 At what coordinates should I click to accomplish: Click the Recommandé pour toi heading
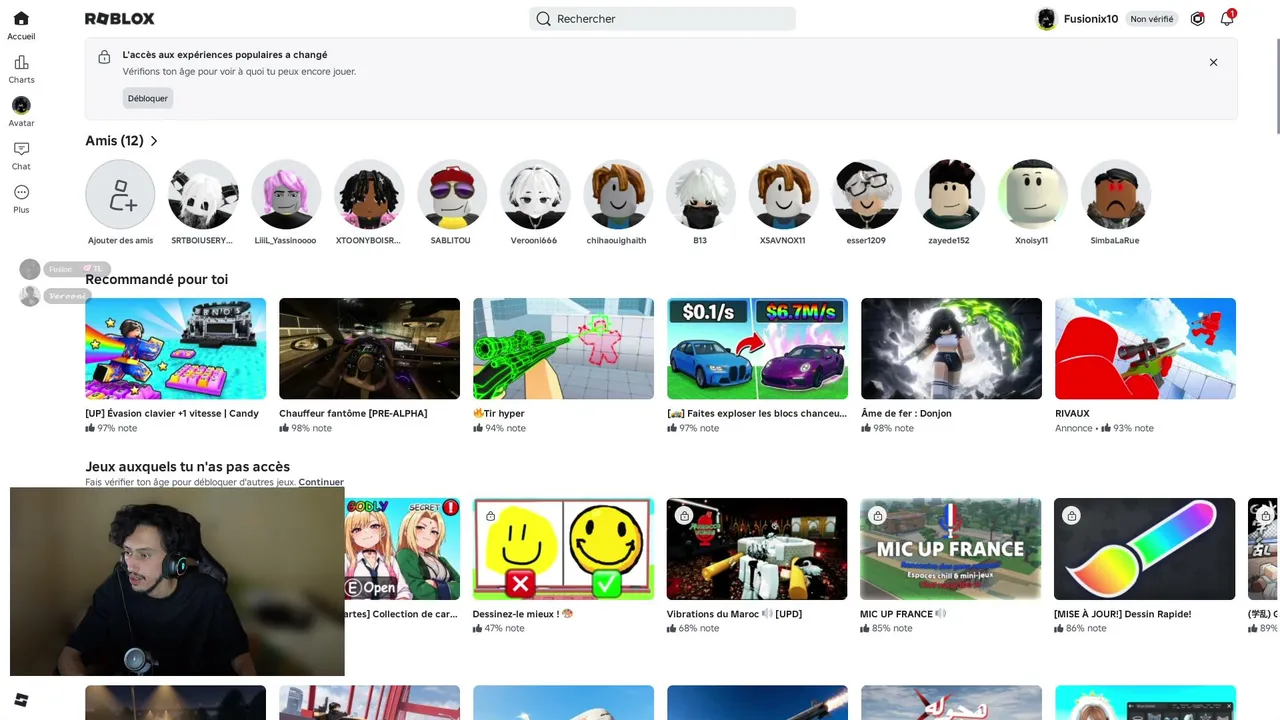[157, 279]
